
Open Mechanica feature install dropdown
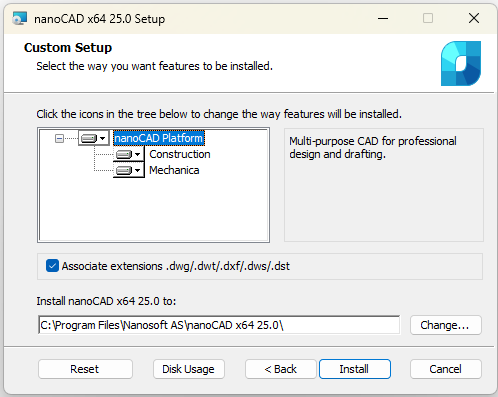[x=129, y=170]
